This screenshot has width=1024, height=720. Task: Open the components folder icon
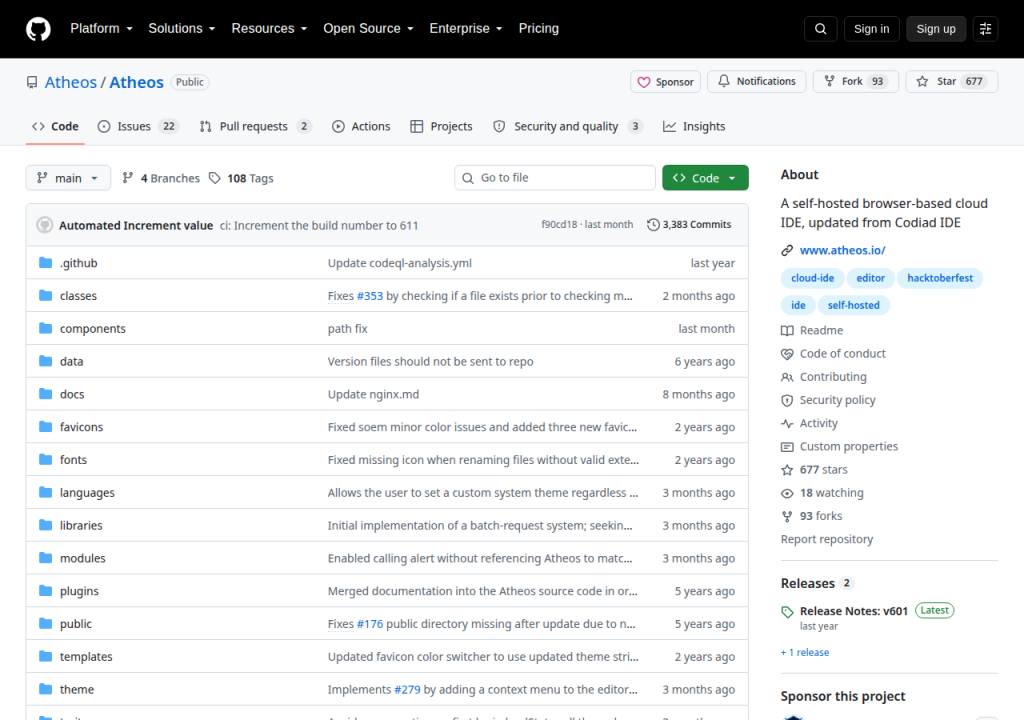pos(45,328)
